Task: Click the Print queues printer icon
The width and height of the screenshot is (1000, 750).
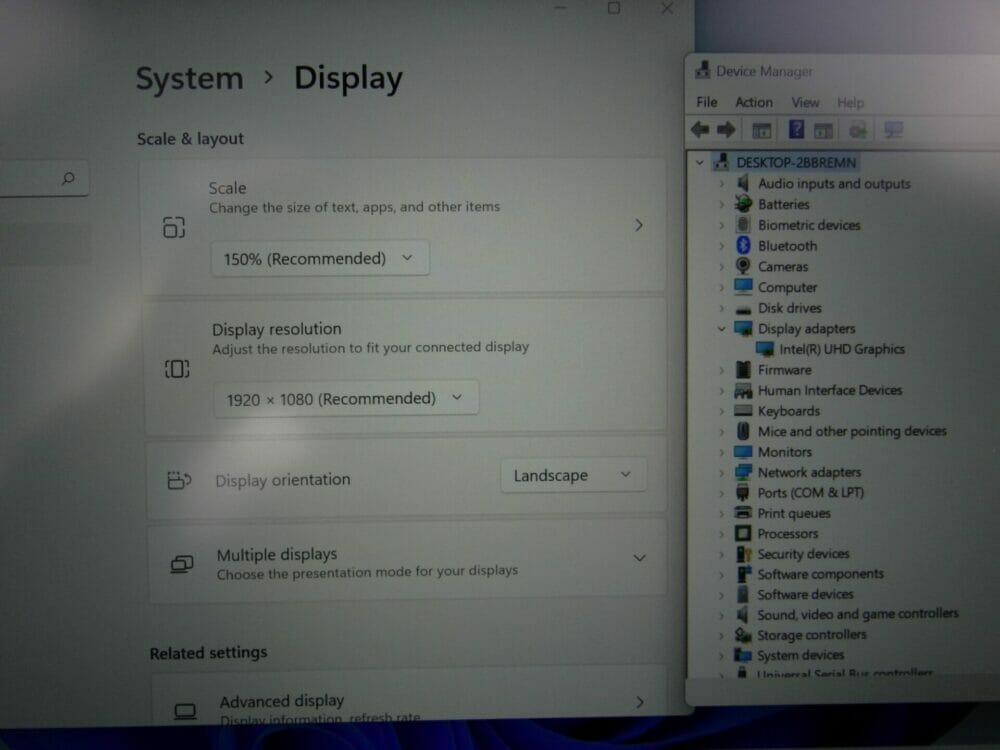Action: 743,512
